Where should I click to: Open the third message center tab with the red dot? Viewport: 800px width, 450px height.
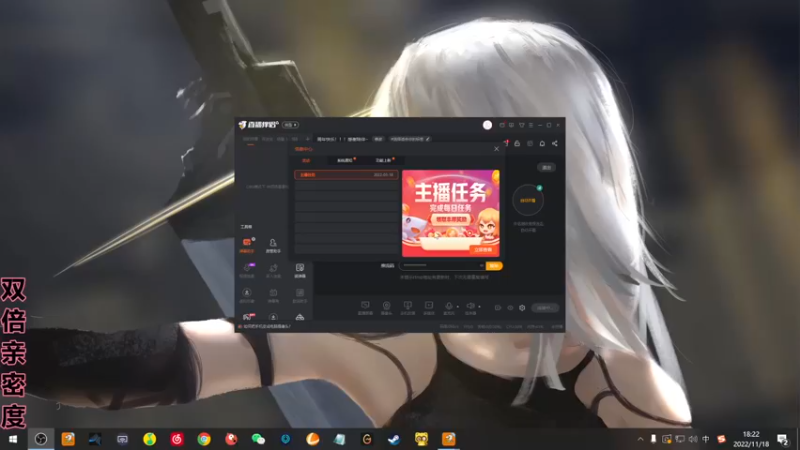click(x=385, y=161)
